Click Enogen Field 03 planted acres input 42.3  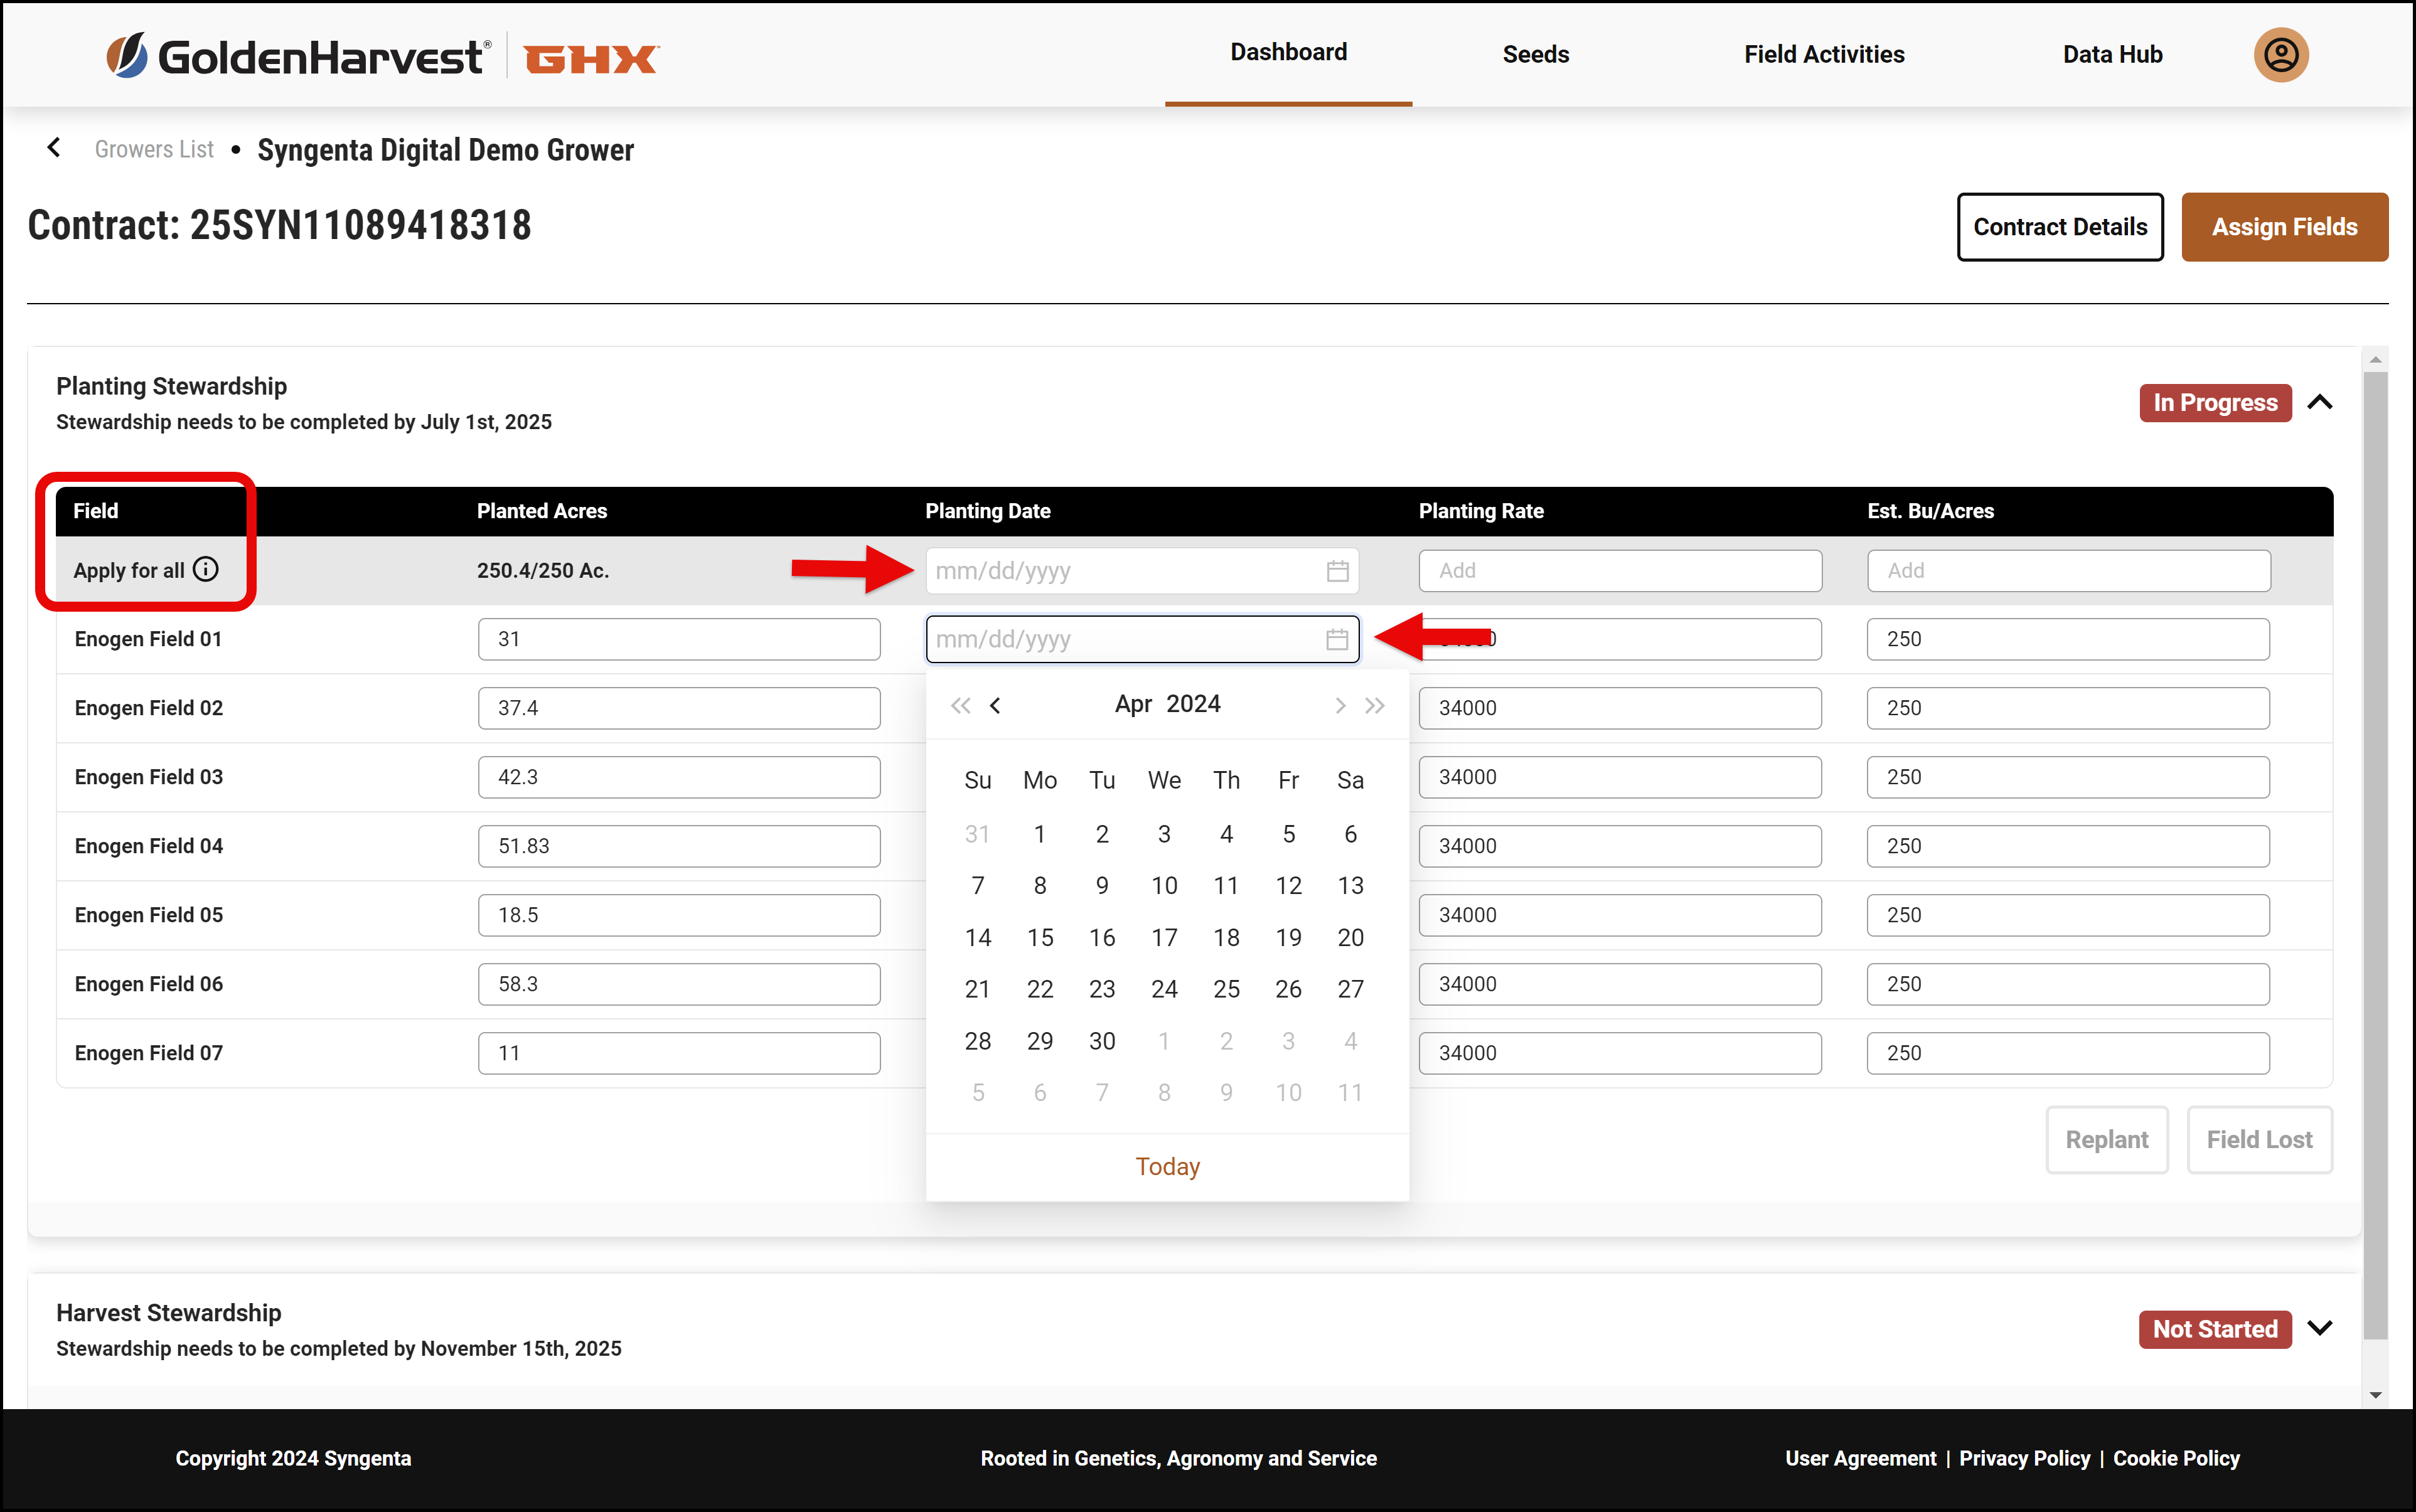click(679, 777)
